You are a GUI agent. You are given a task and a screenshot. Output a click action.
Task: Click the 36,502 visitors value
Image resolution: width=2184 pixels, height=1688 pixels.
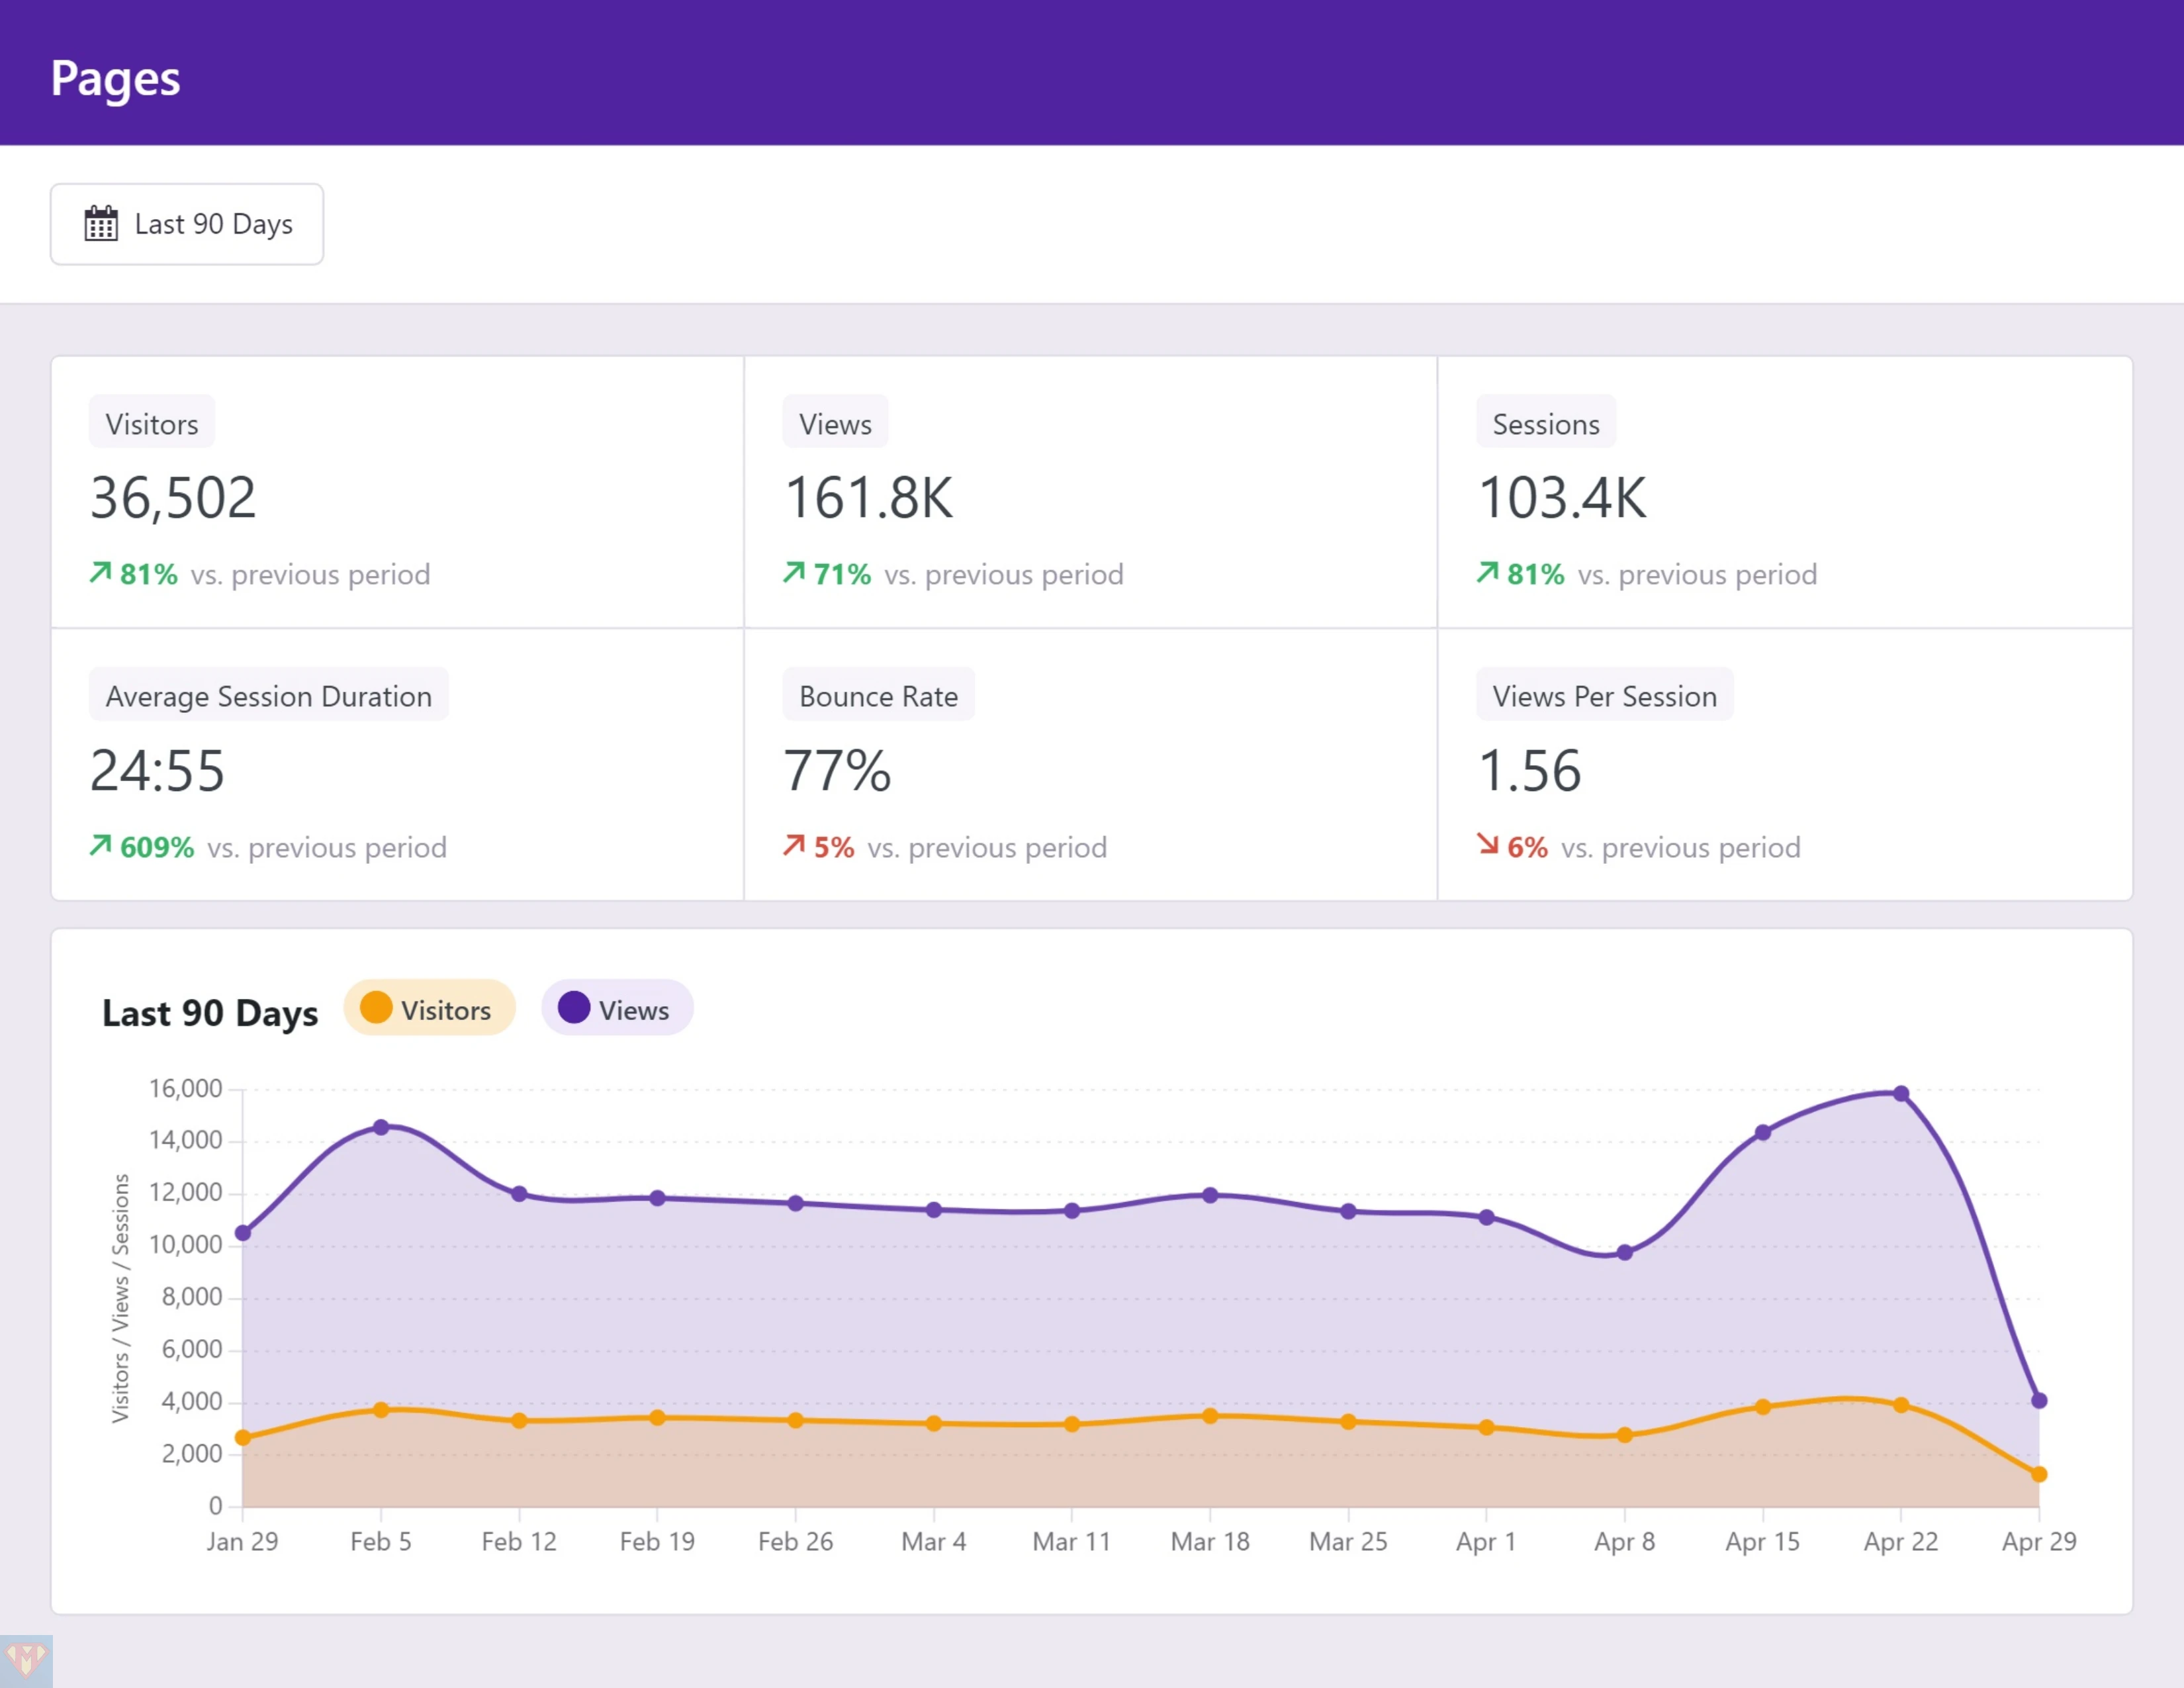pos(173,498)
